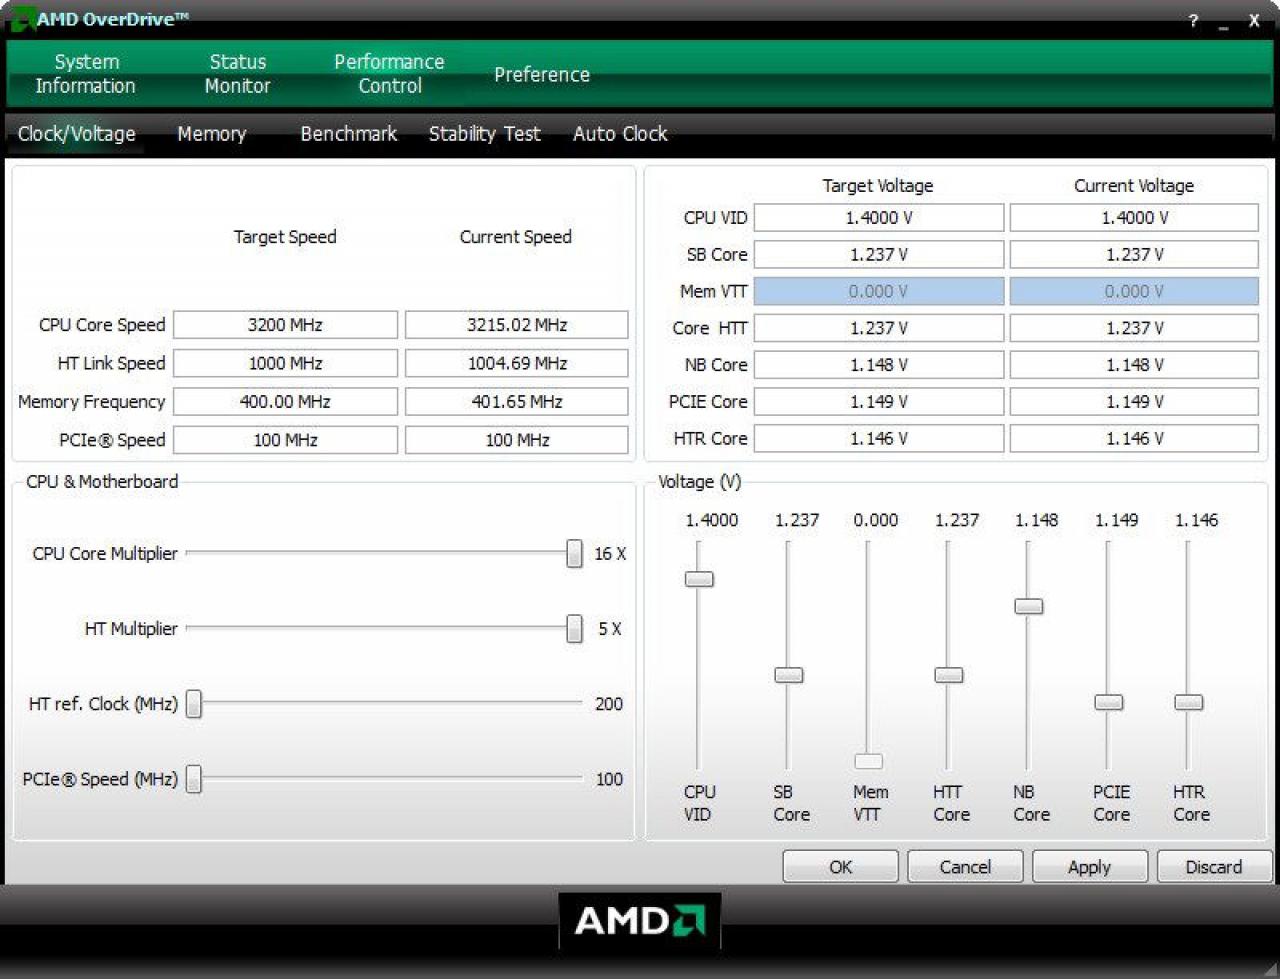Click the CPU VID target voltage field
This screenshot has width=1280, height=979.
879,218
